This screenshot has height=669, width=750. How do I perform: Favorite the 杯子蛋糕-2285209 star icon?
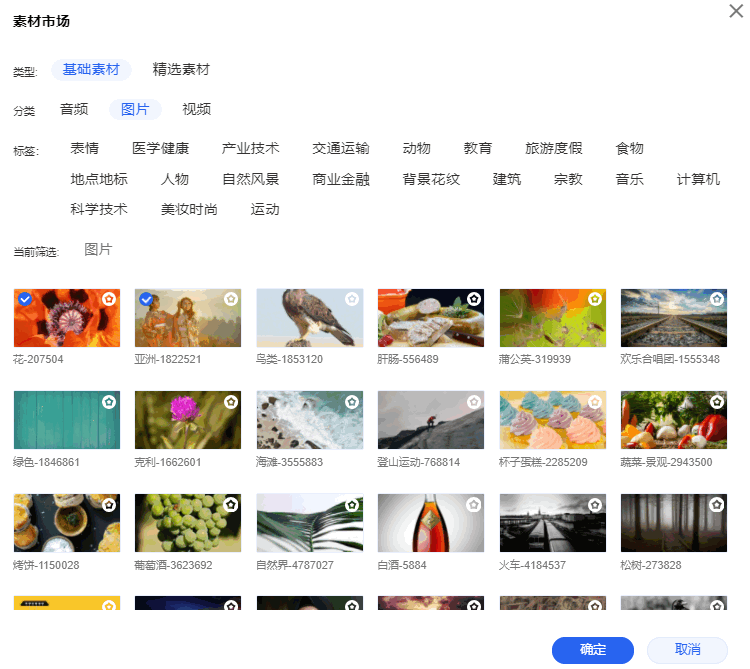click(x=595, y=402)
